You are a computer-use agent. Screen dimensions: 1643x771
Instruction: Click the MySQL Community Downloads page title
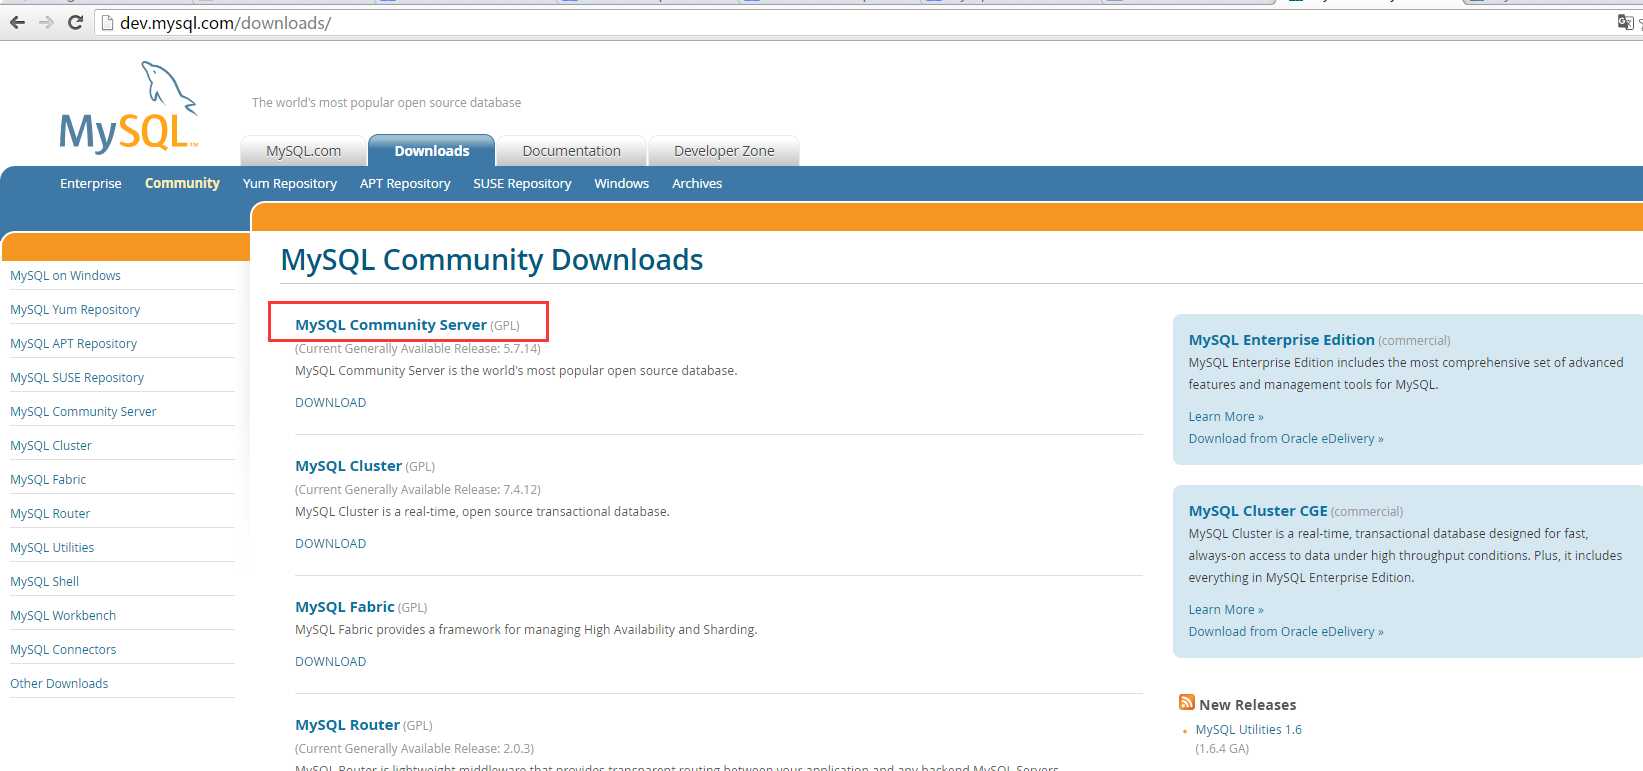pos(492,260)
